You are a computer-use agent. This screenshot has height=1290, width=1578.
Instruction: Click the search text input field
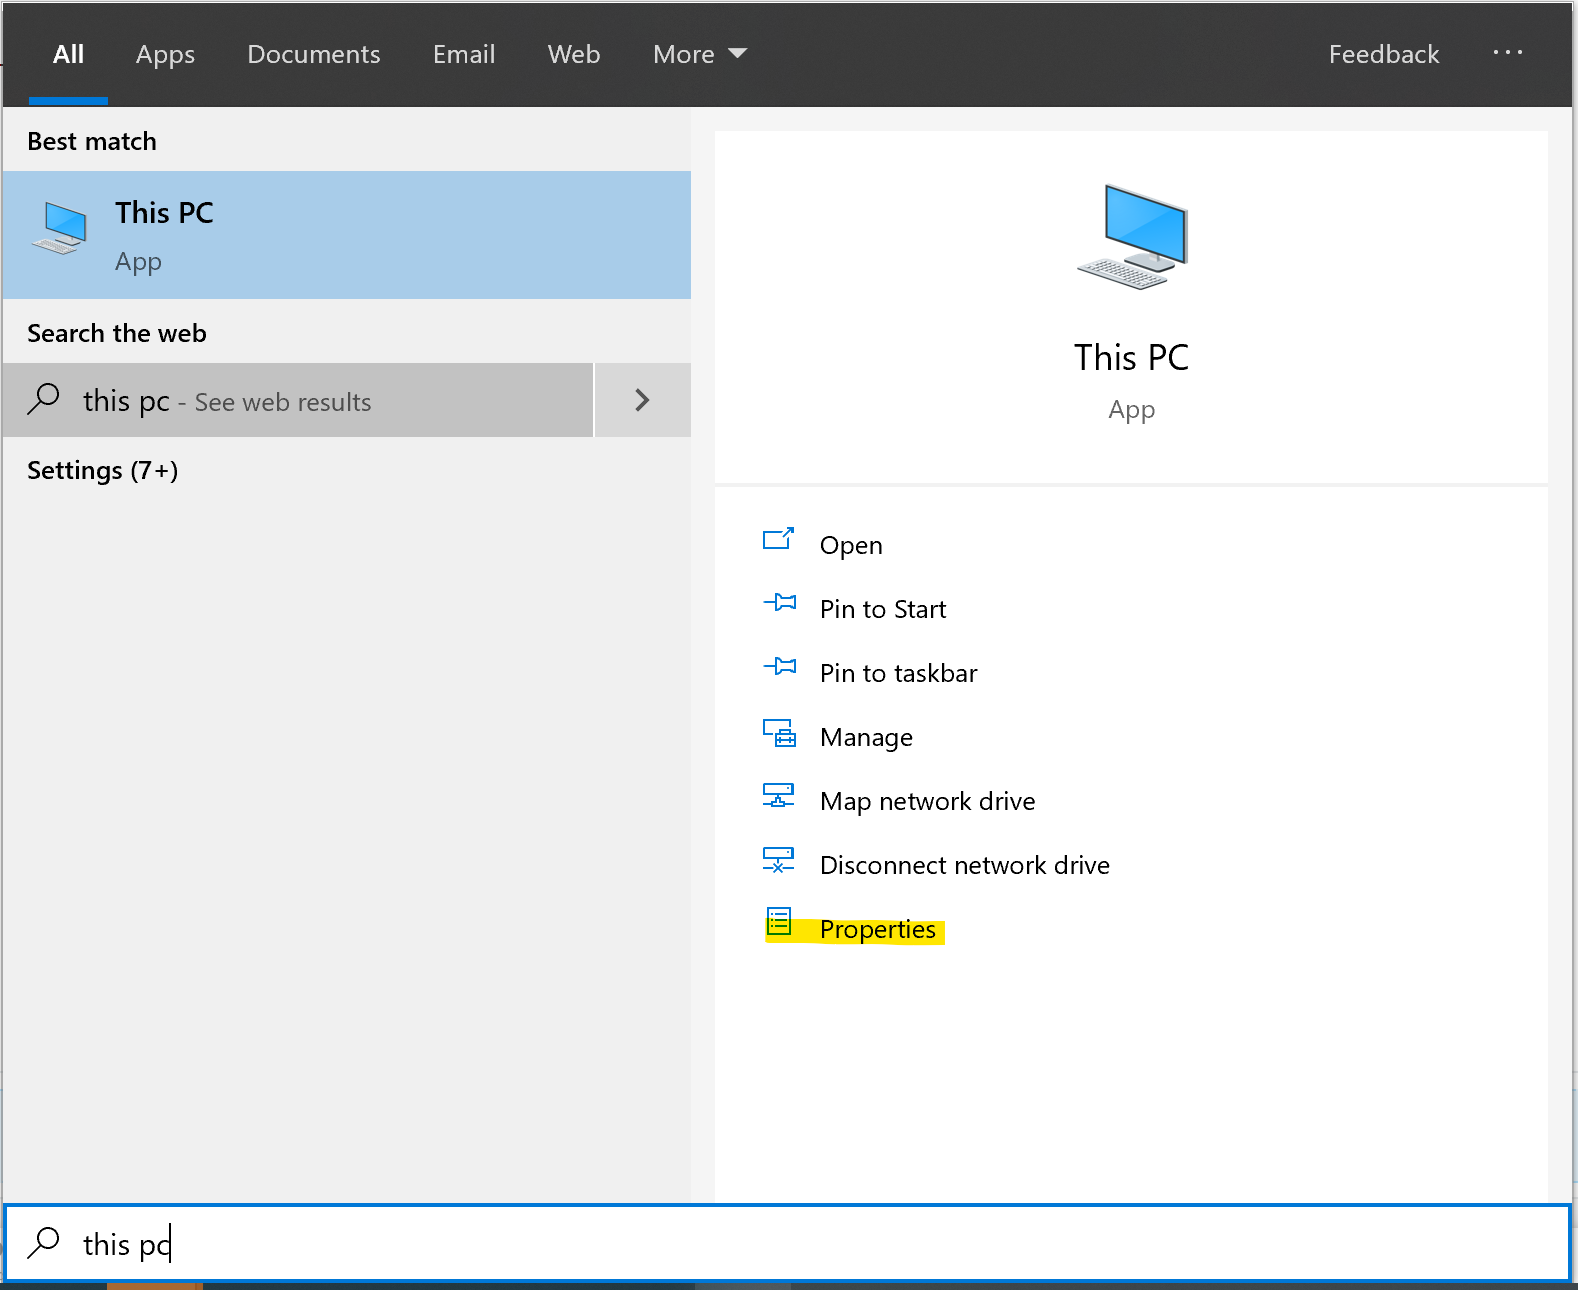click(787, 1243)
